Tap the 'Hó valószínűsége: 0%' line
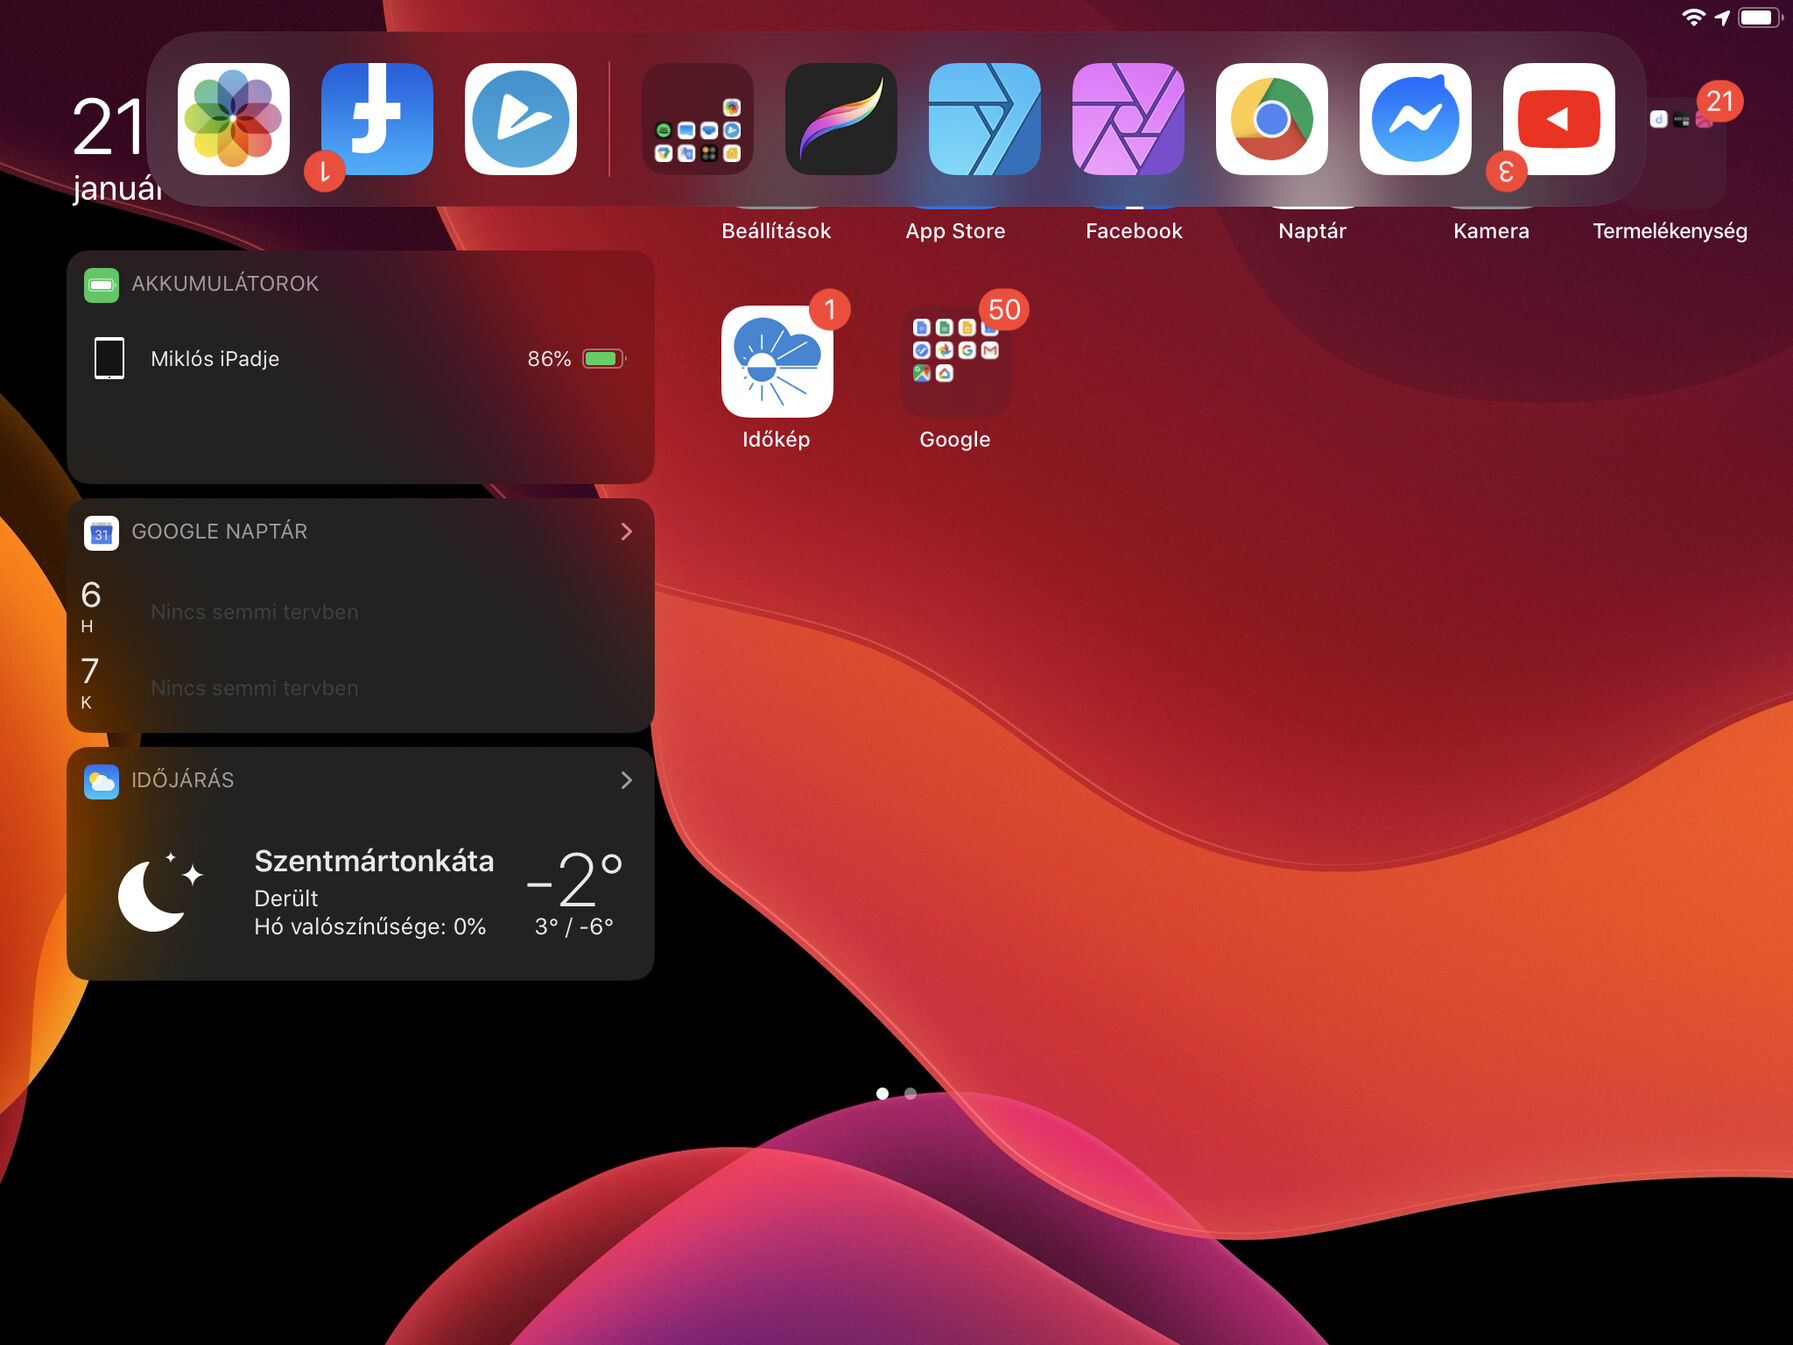Image resolution: width=1793 pixels, height=1345 pixels. point(370,927)
